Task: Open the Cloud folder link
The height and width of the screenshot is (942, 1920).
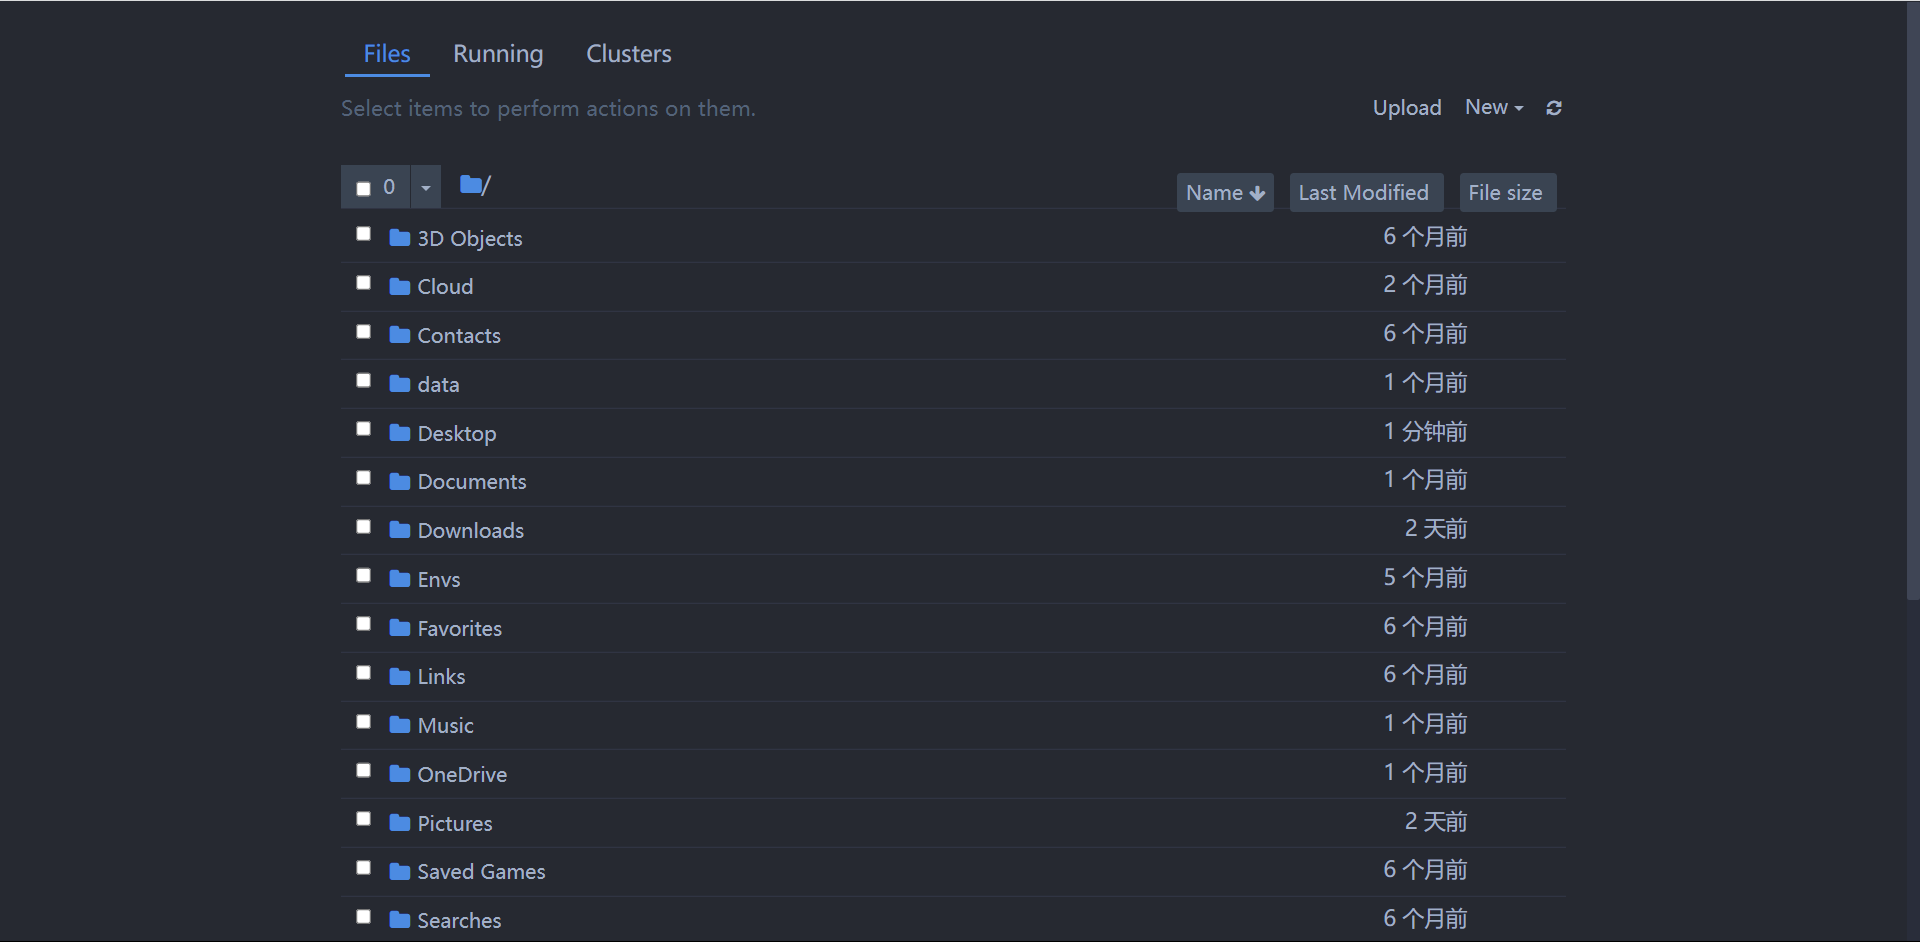Action: [x=445, y=287]
